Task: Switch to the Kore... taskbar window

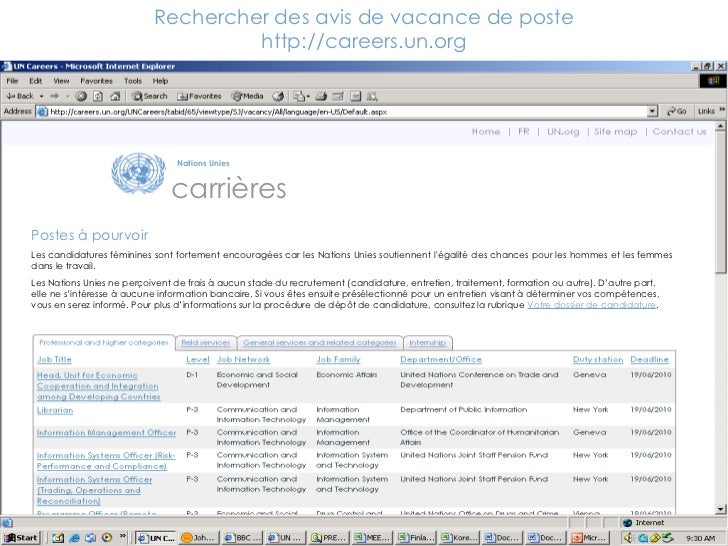Action: pos(458,538)
